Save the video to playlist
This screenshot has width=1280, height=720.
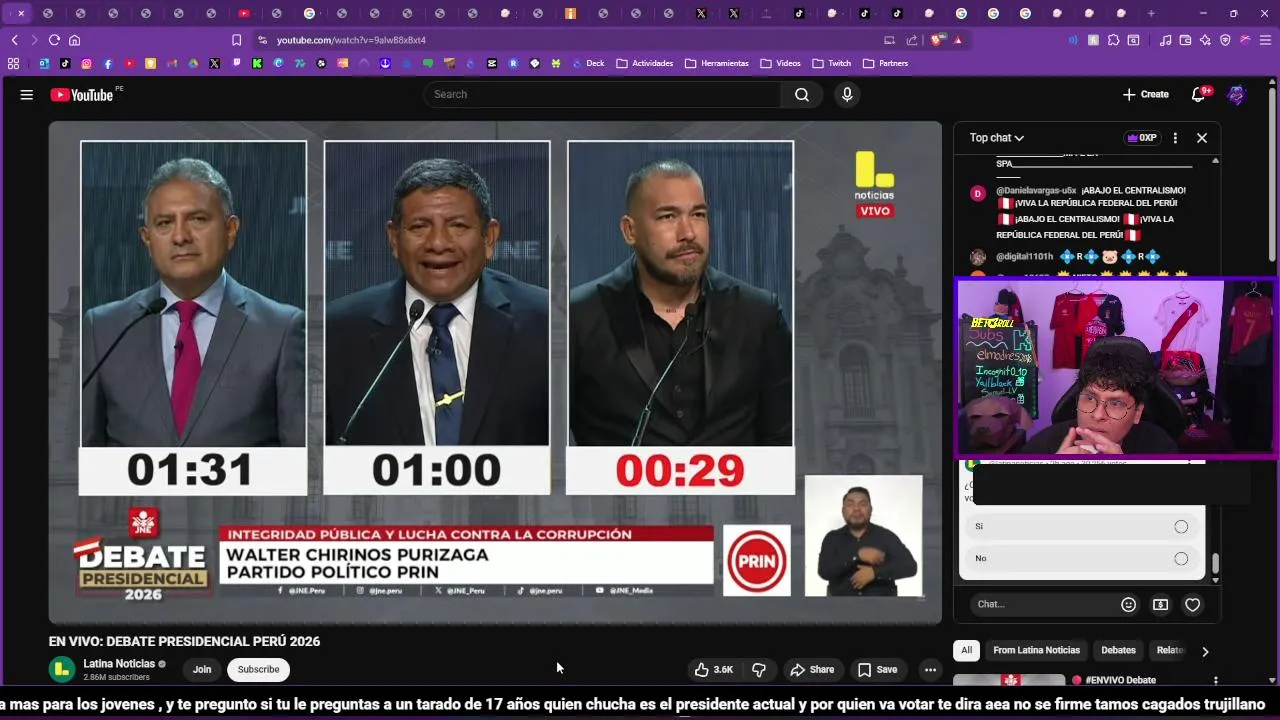pos(878,670)
